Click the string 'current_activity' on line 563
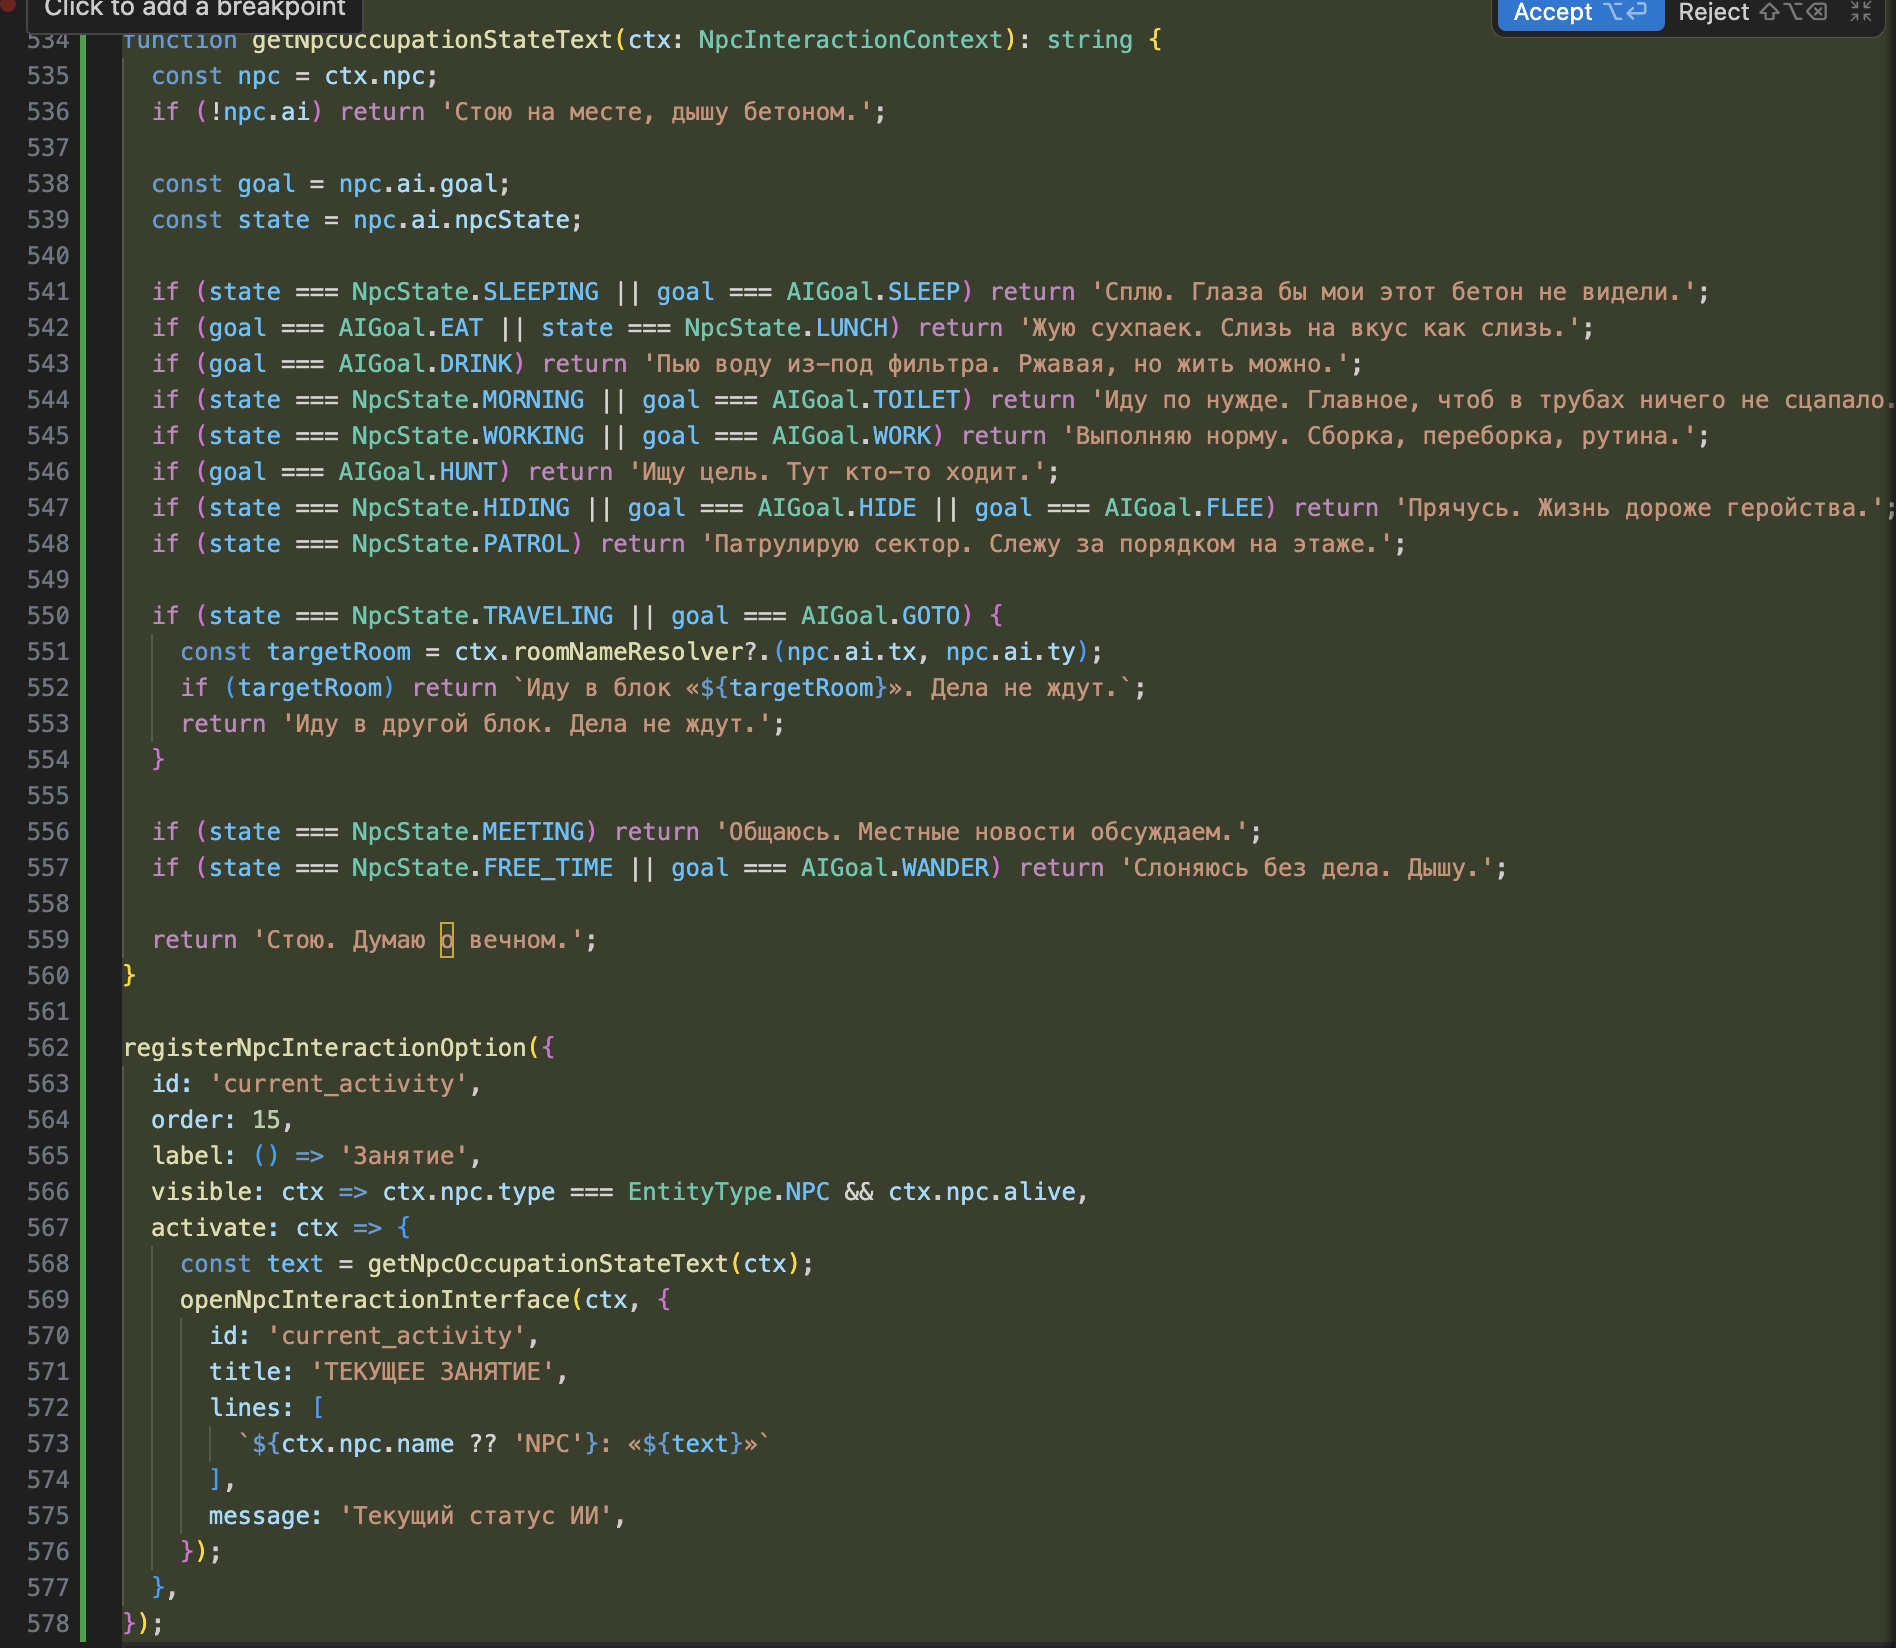 339,1084
